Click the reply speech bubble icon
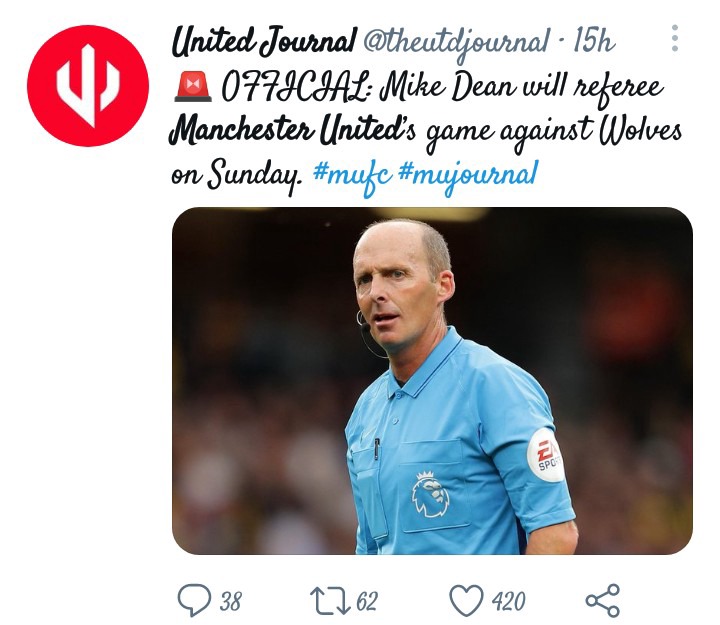Viewport: 720px width, 625px height. click(x=194, y=599)
